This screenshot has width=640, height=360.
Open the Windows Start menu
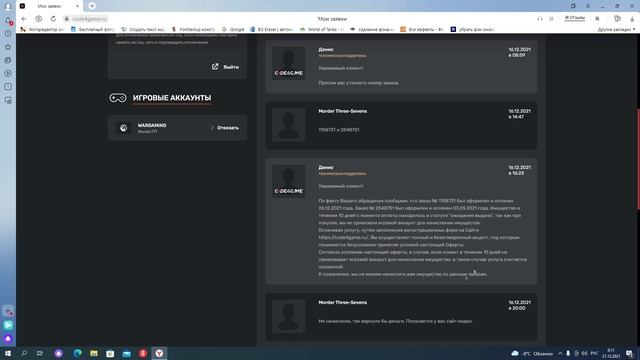[x=8, y=353]
